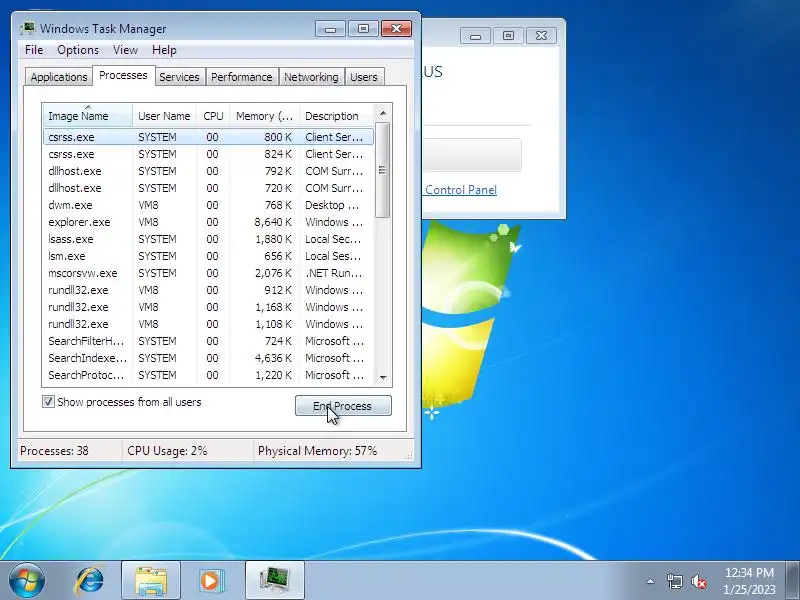Select the rundll32.exe row using 1,108 K

pos(208,324)
